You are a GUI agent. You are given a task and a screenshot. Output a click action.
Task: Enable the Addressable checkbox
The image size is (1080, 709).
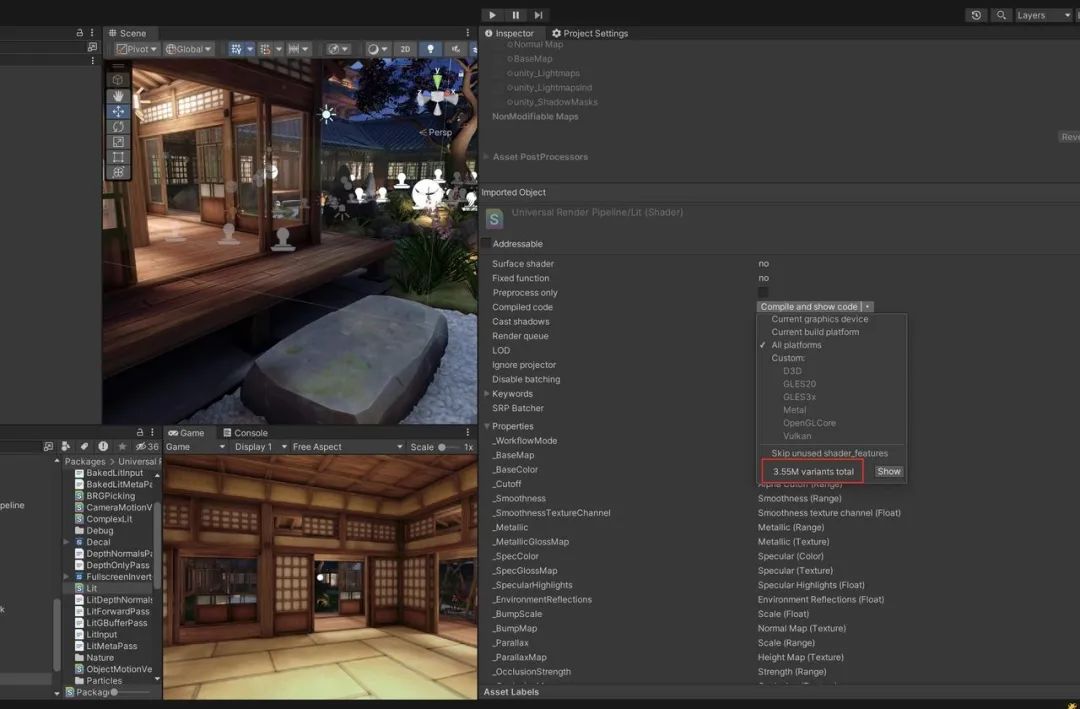[487, 244]
